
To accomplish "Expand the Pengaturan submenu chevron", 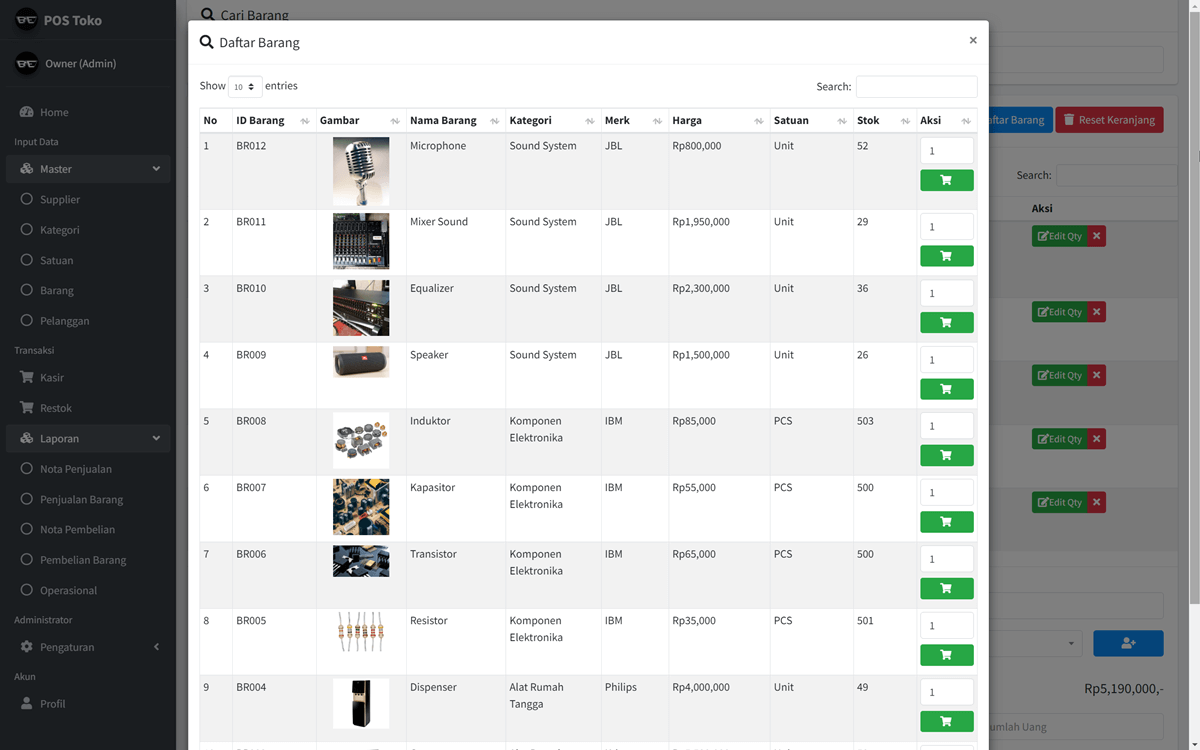I will tap(156, 646).
